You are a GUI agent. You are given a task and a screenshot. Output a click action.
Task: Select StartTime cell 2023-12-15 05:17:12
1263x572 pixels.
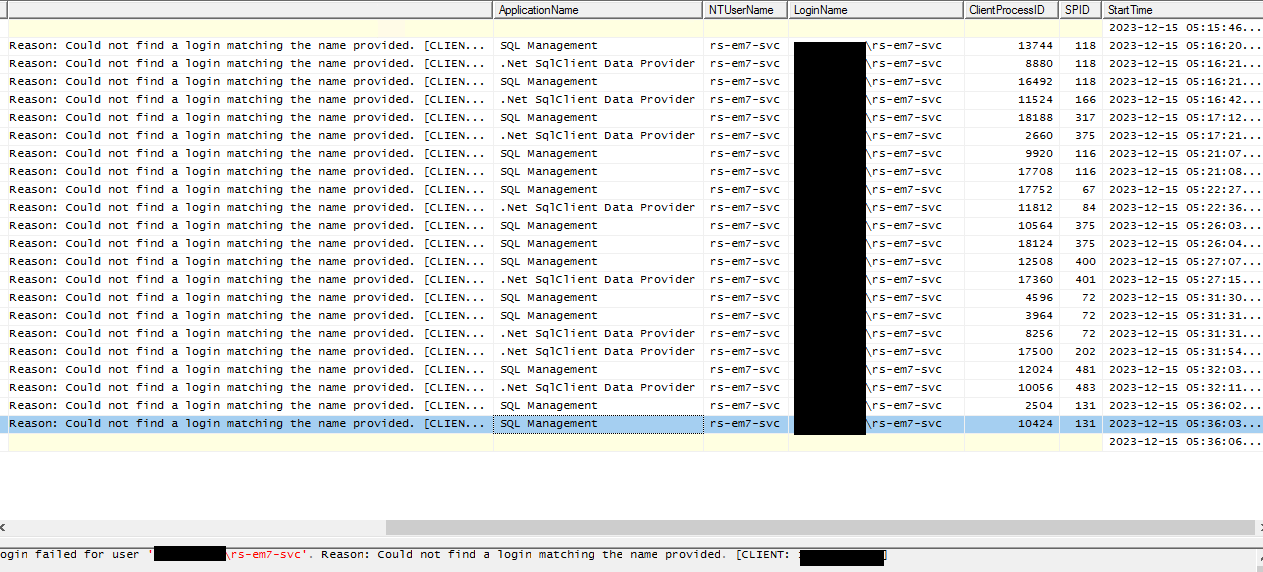click(x=1182, y=117)
